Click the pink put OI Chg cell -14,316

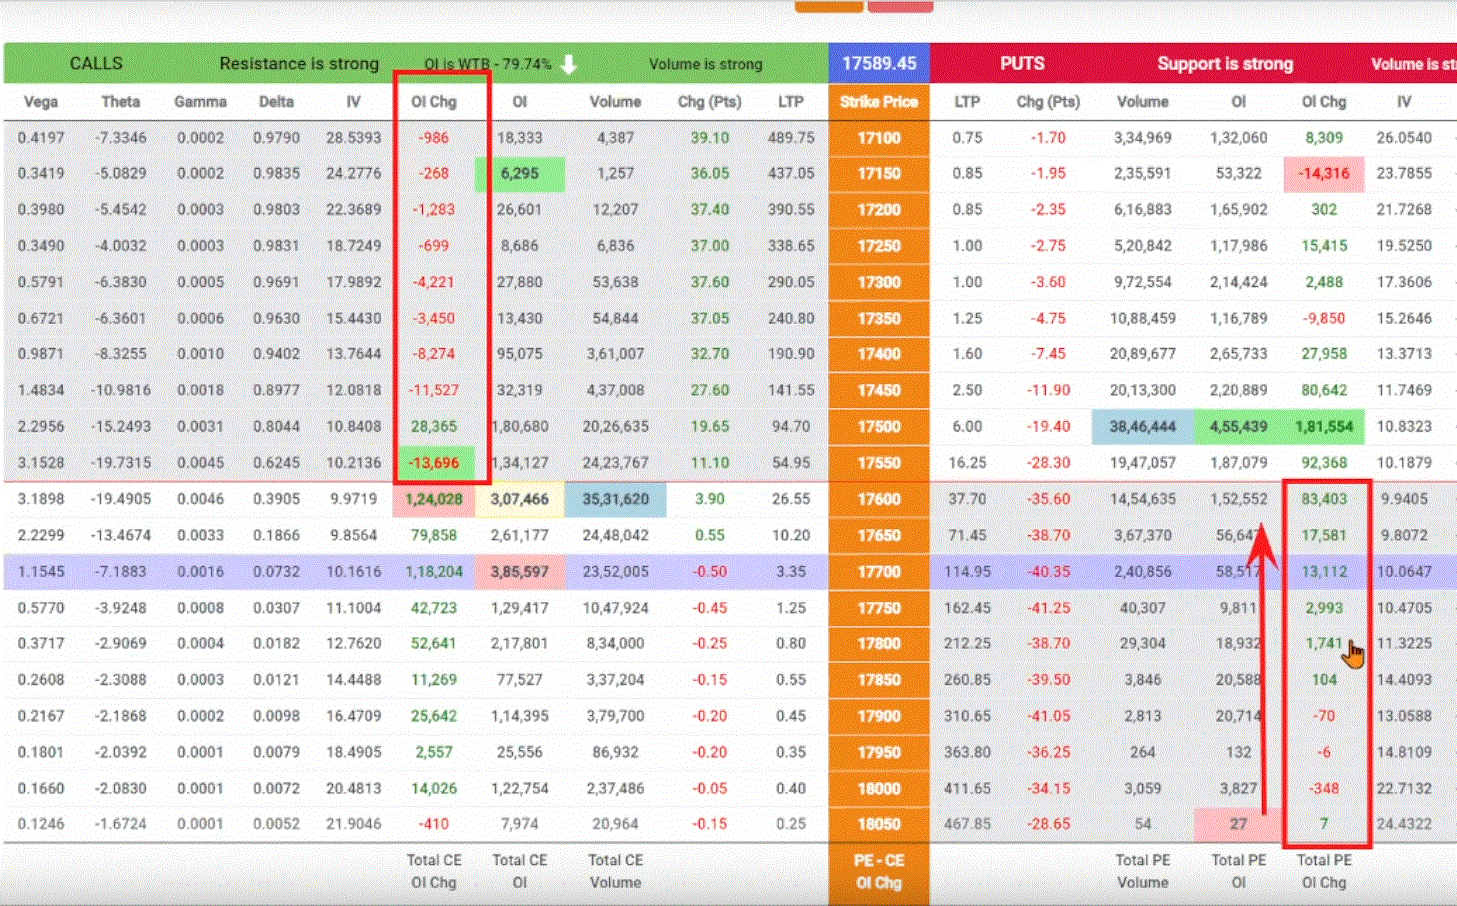pyautogui.click(x=1323, y=173)
